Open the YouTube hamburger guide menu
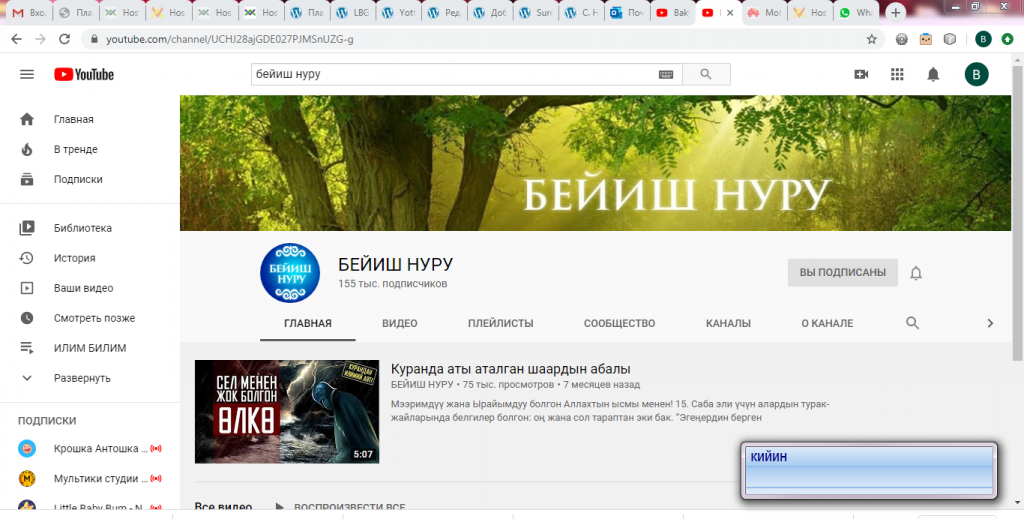Image resolution: width=1024 pixels, height=519 pixels. (27, 74)
